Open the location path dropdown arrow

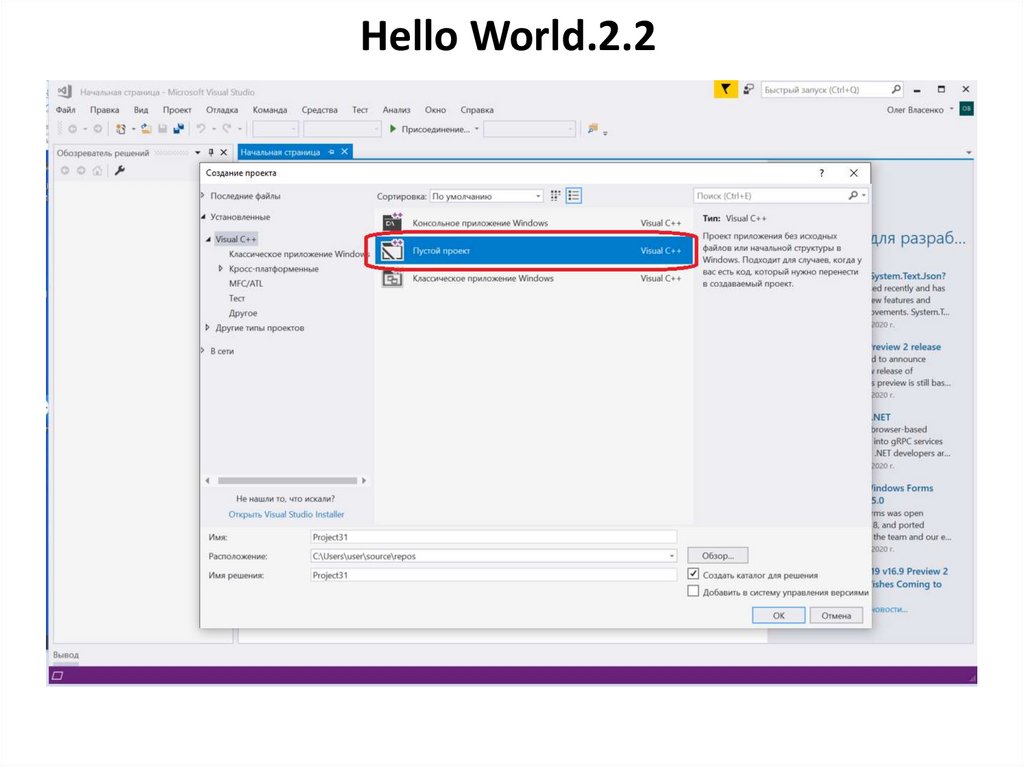(x=671, y=557)
